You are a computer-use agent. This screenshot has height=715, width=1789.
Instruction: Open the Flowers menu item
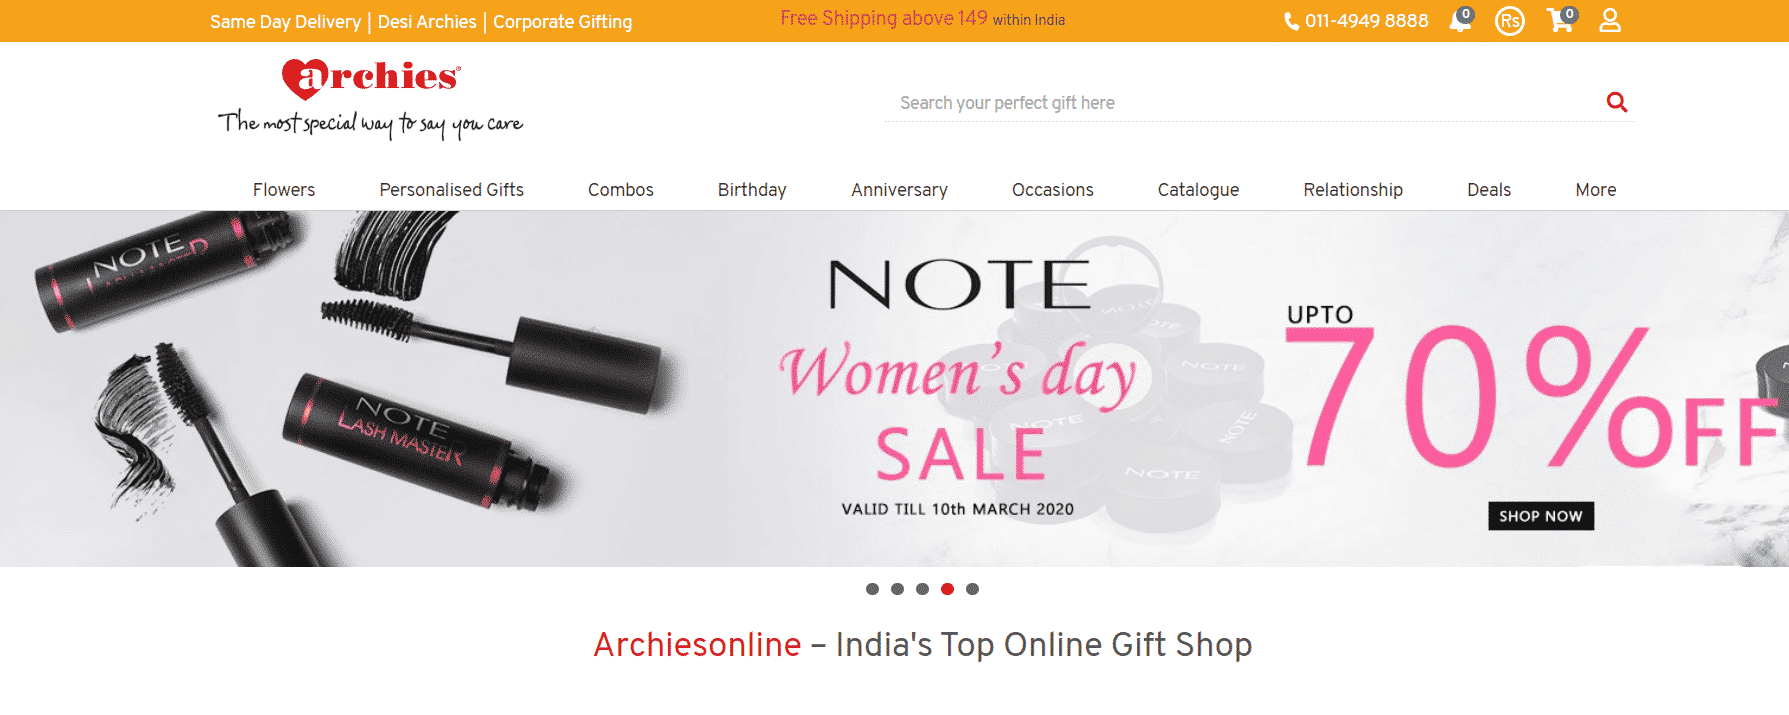pos(284,190)
